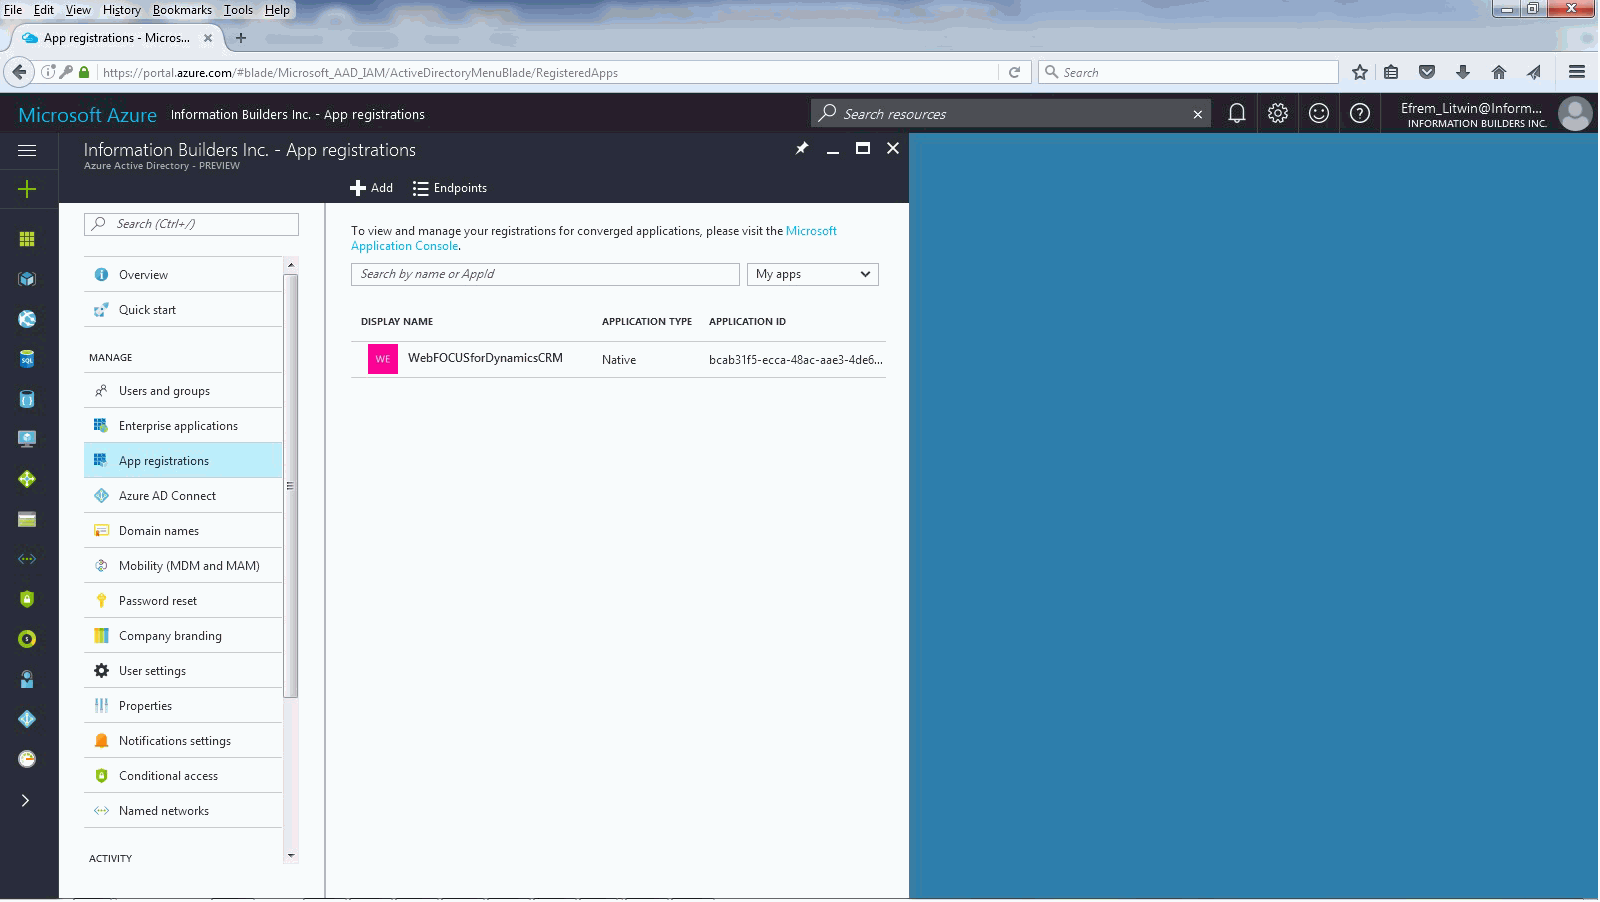The height and width of the screenshot is (902, 1600).
Task: Open Mobility (MDM and MAM)
Action: tap(183, 566)
